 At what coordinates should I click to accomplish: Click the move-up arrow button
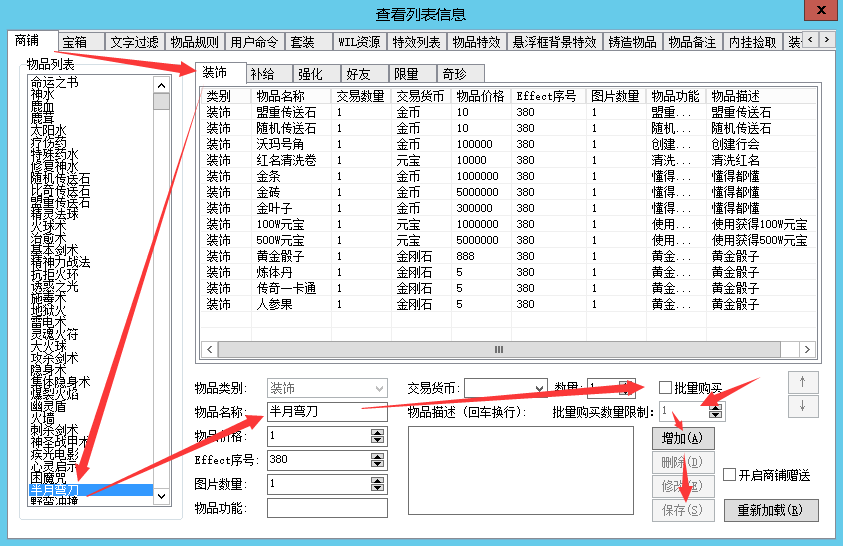pos(802,382)
